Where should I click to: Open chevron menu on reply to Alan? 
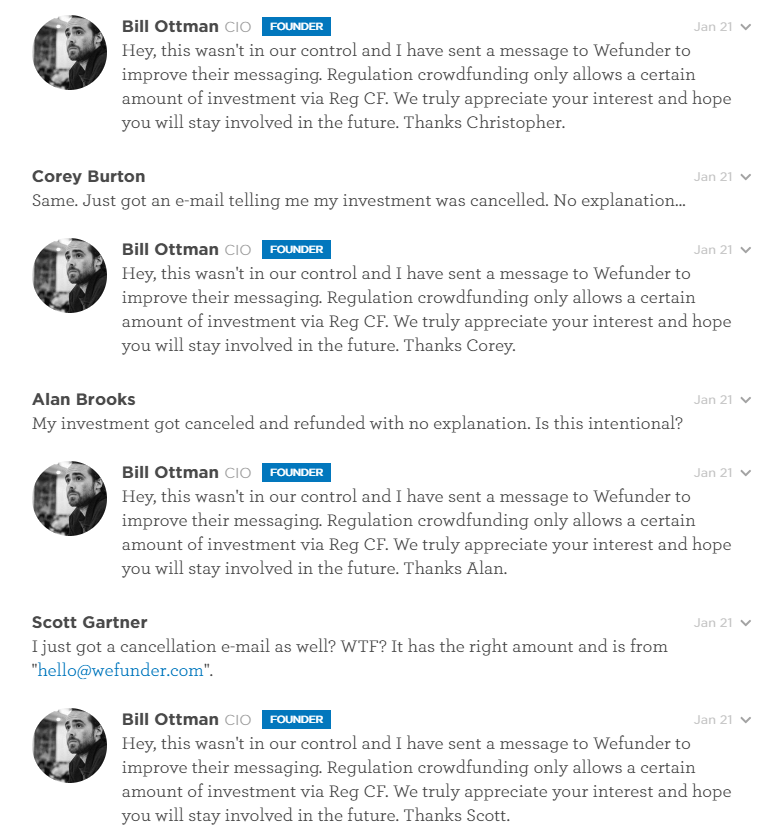(x=746, y=473)
